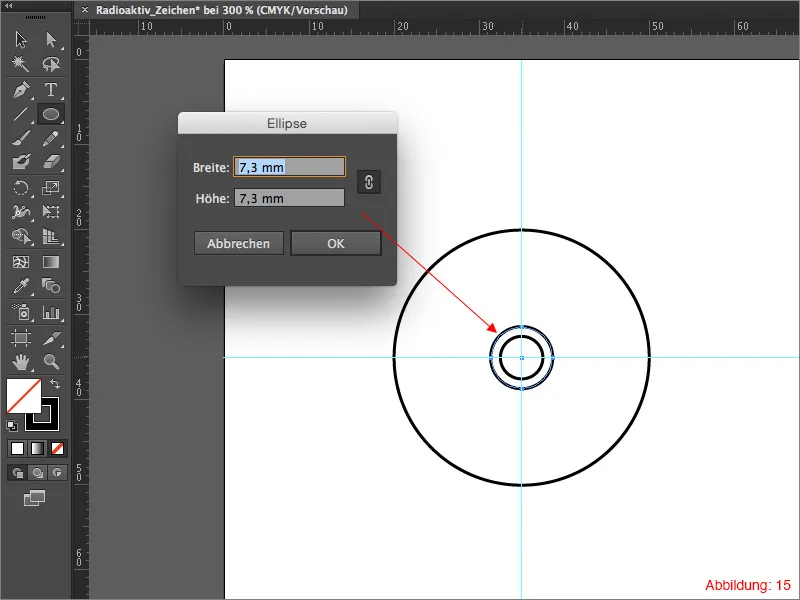This screenshot has height=600, width=800.
Task: Select the Warp tool
Action: [x=21, y=212]
